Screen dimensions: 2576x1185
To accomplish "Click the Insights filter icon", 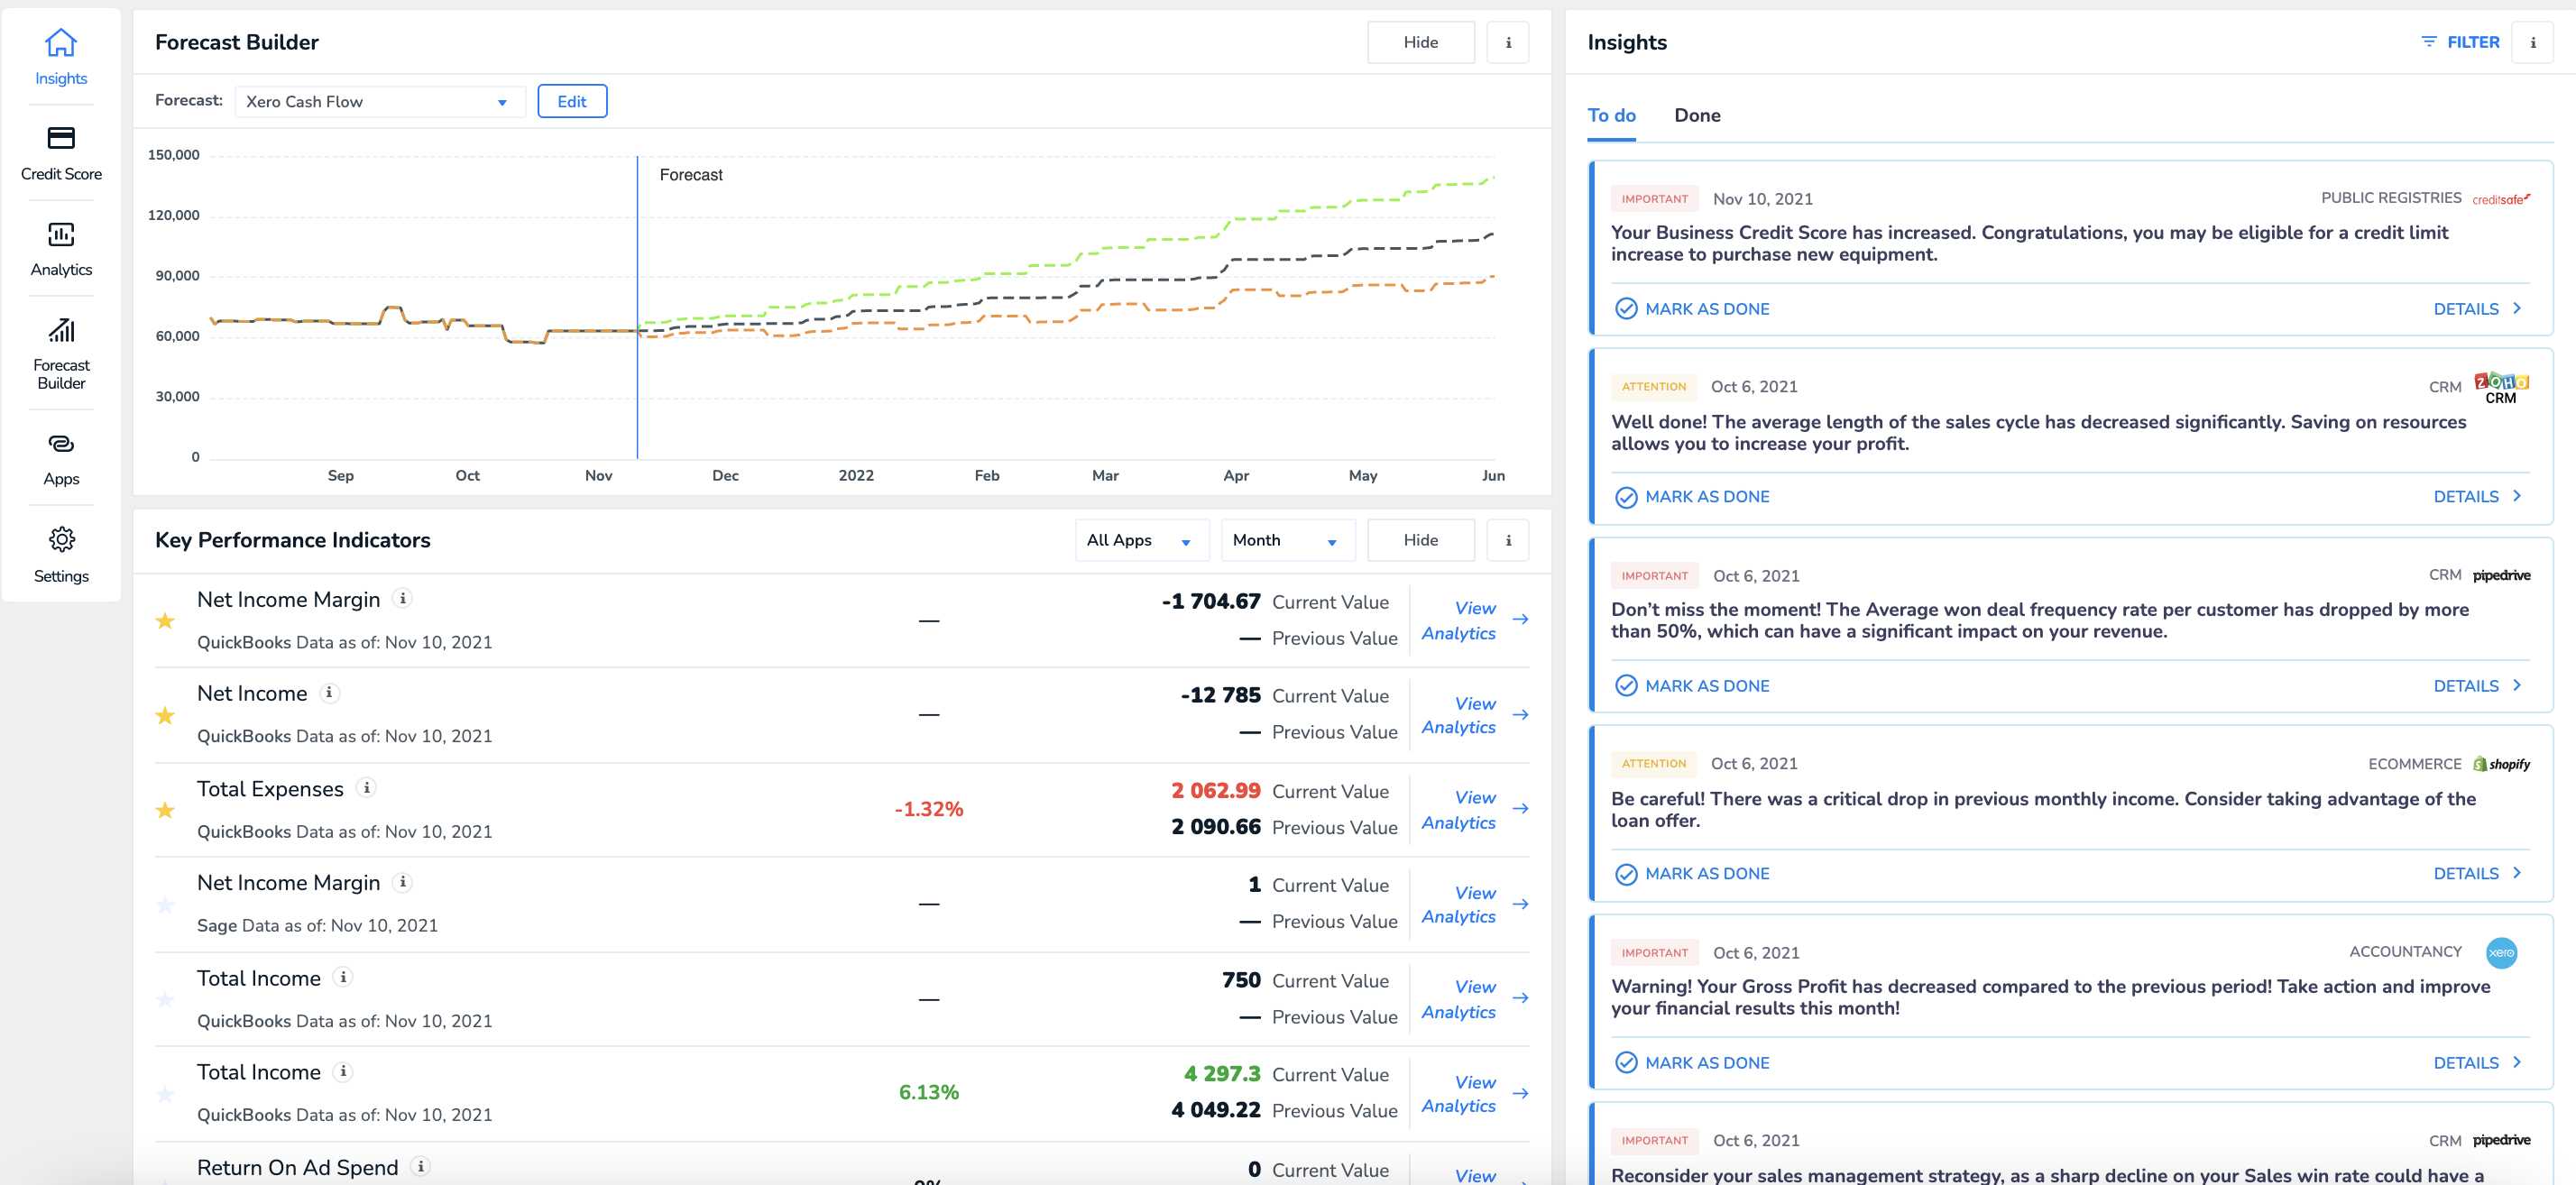I will click(2428, 42).
